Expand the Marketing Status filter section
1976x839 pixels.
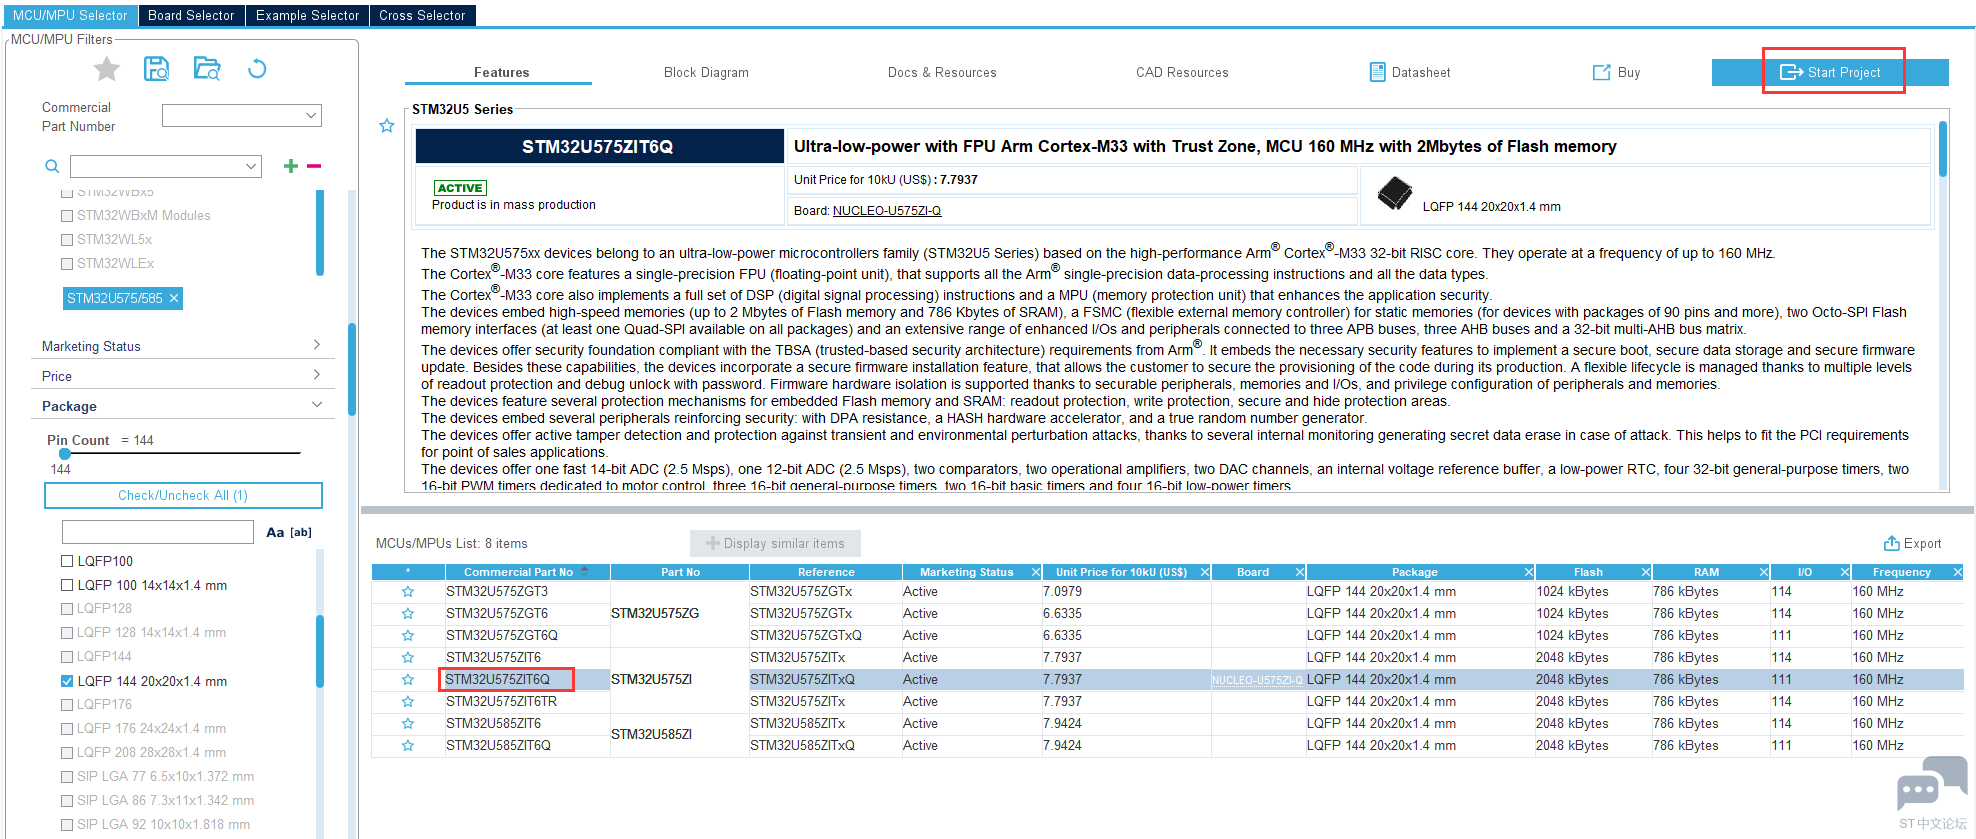[181, 346]
